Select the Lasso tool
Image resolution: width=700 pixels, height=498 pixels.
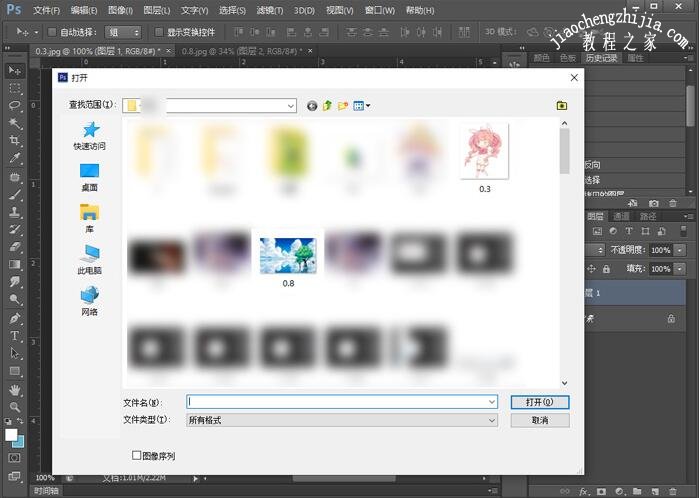click(15, 106)
